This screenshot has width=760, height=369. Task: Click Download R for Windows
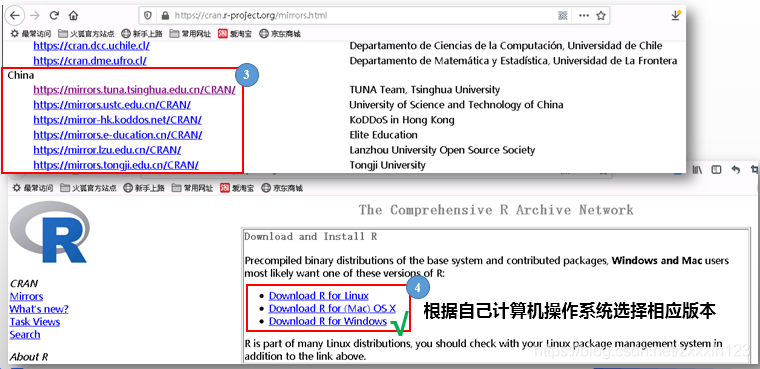pos(328,321)
